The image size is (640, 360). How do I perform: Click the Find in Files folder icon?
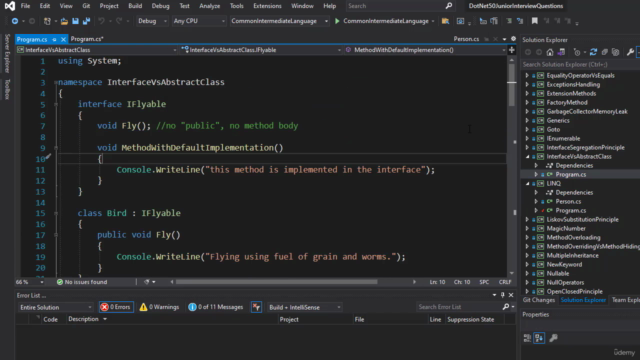click(x=445, y=21)
